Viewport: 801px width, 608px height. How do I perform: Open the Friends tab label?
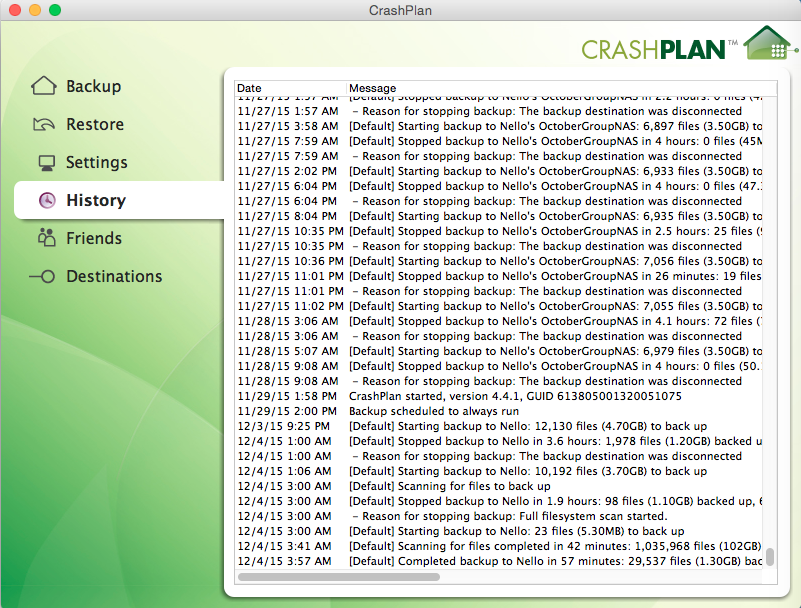94,238
